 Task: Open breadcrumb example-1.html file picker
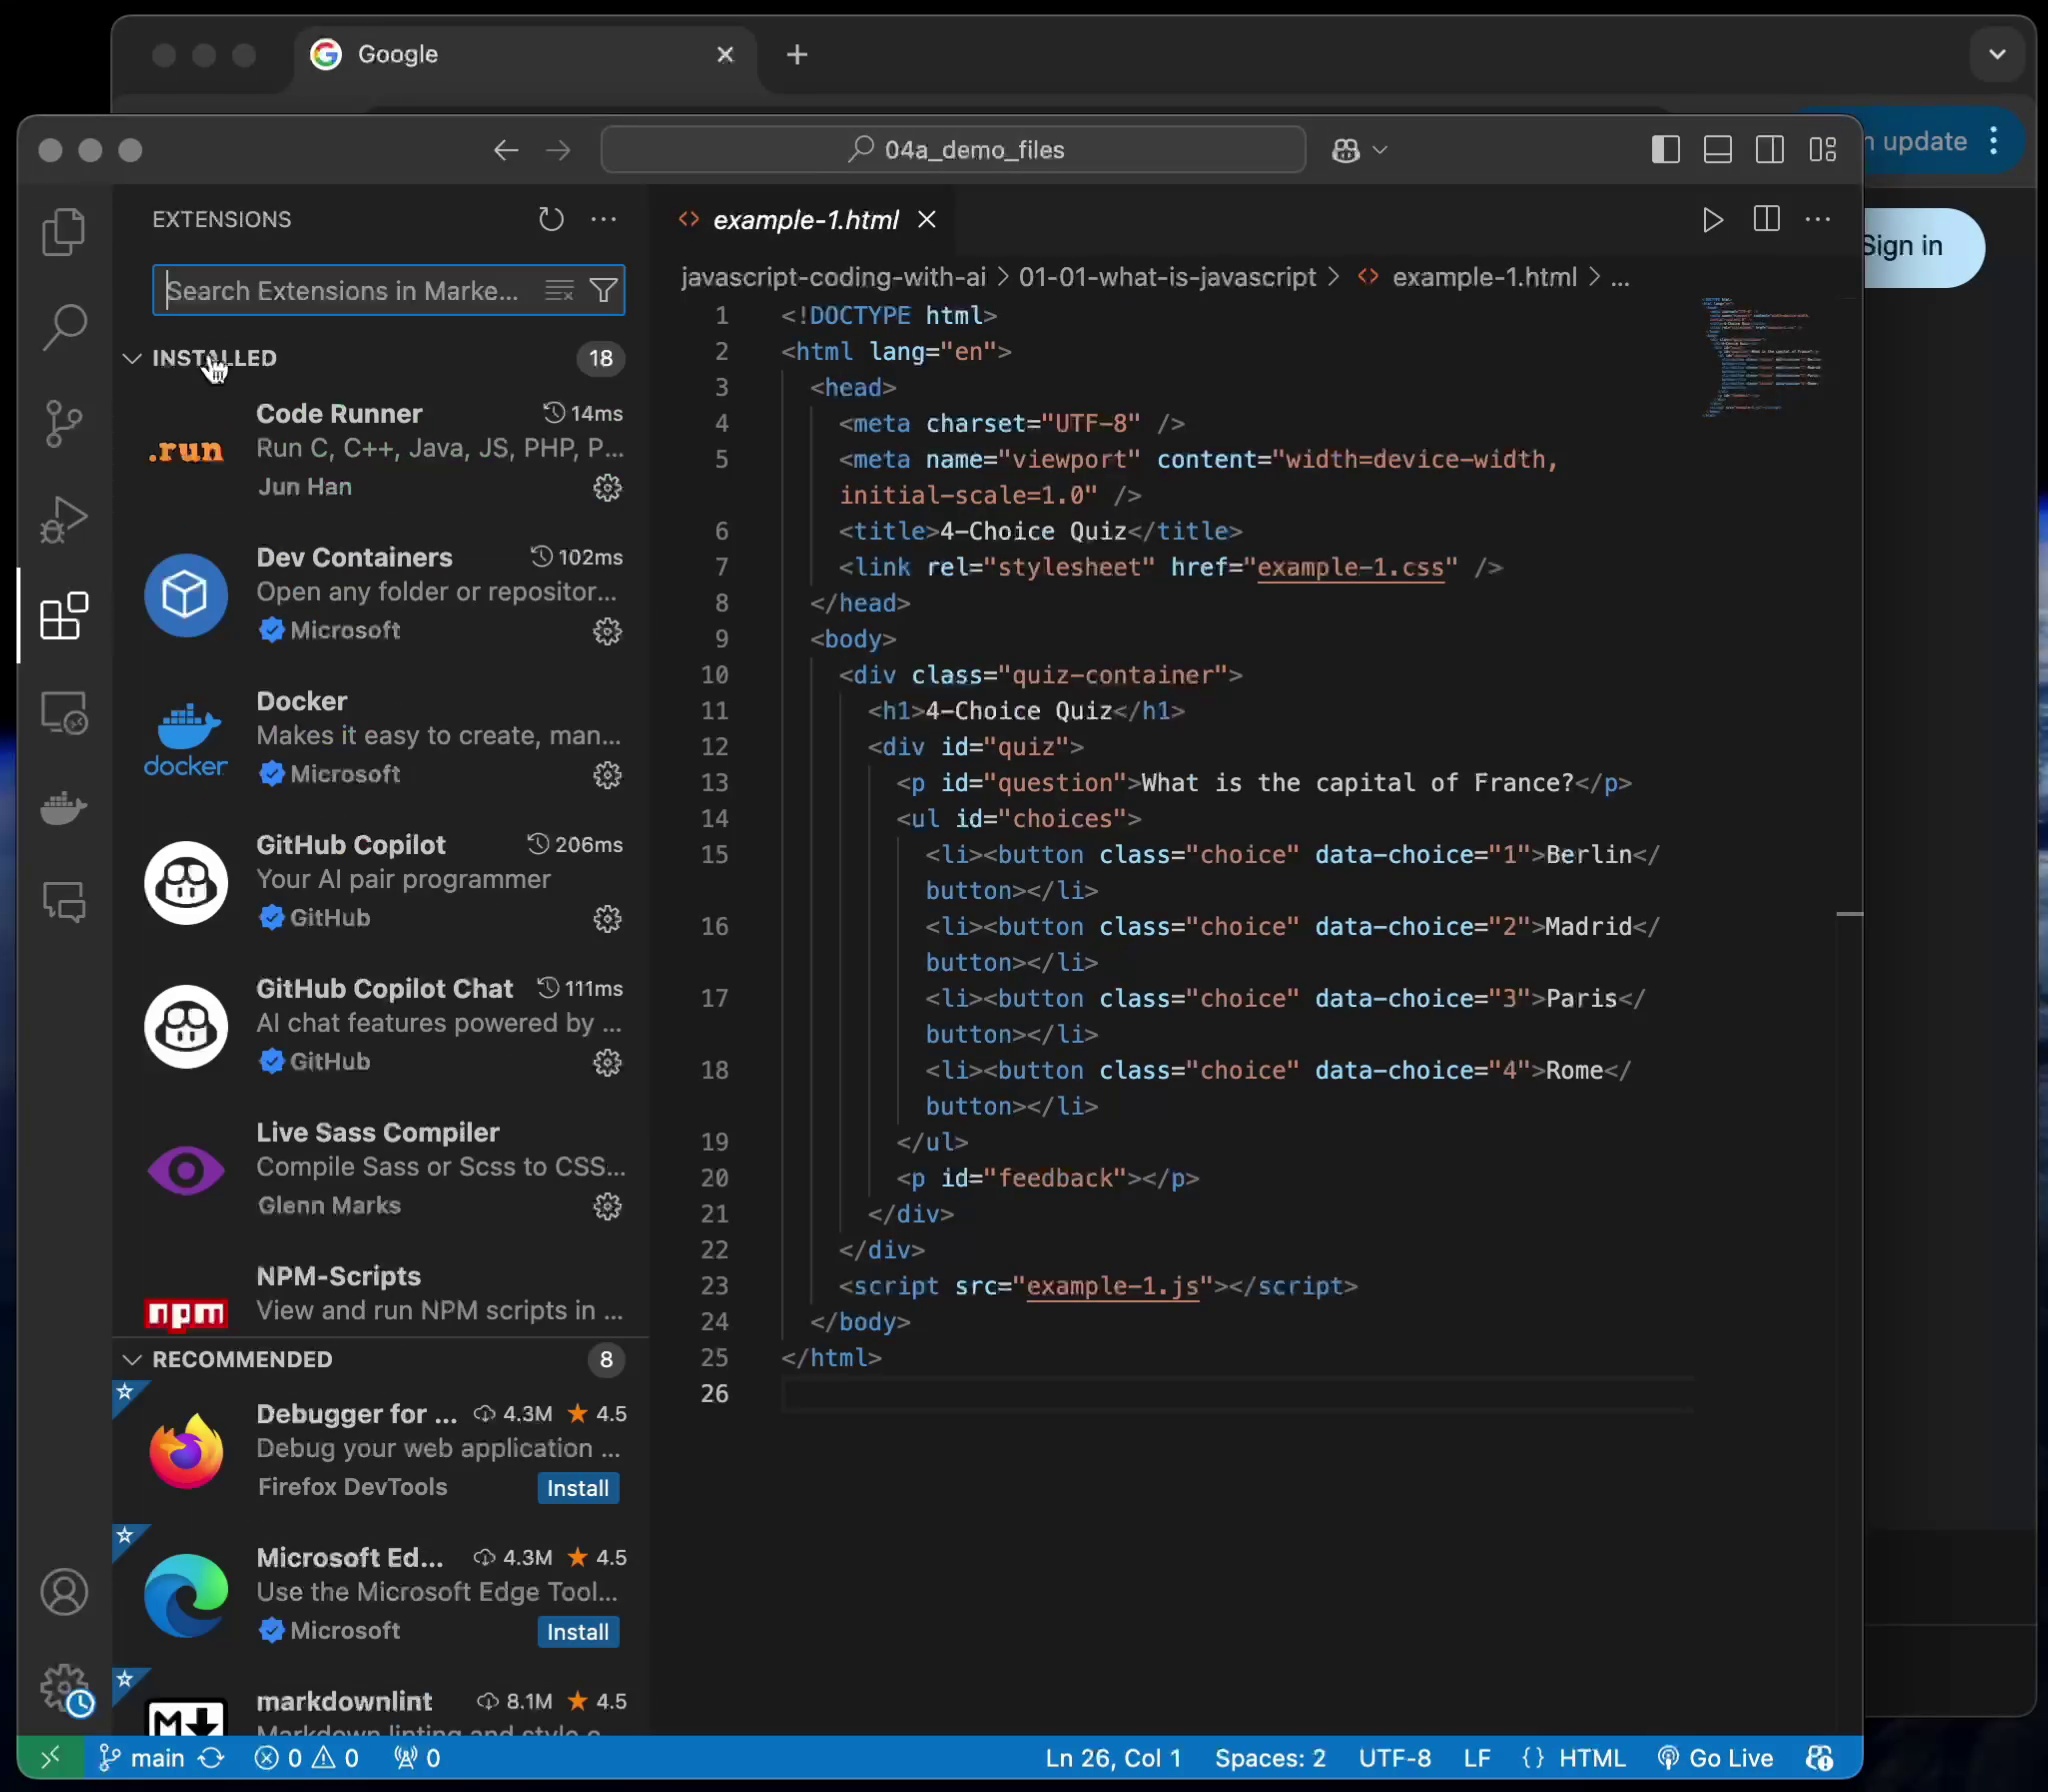tap(1484, 277)
